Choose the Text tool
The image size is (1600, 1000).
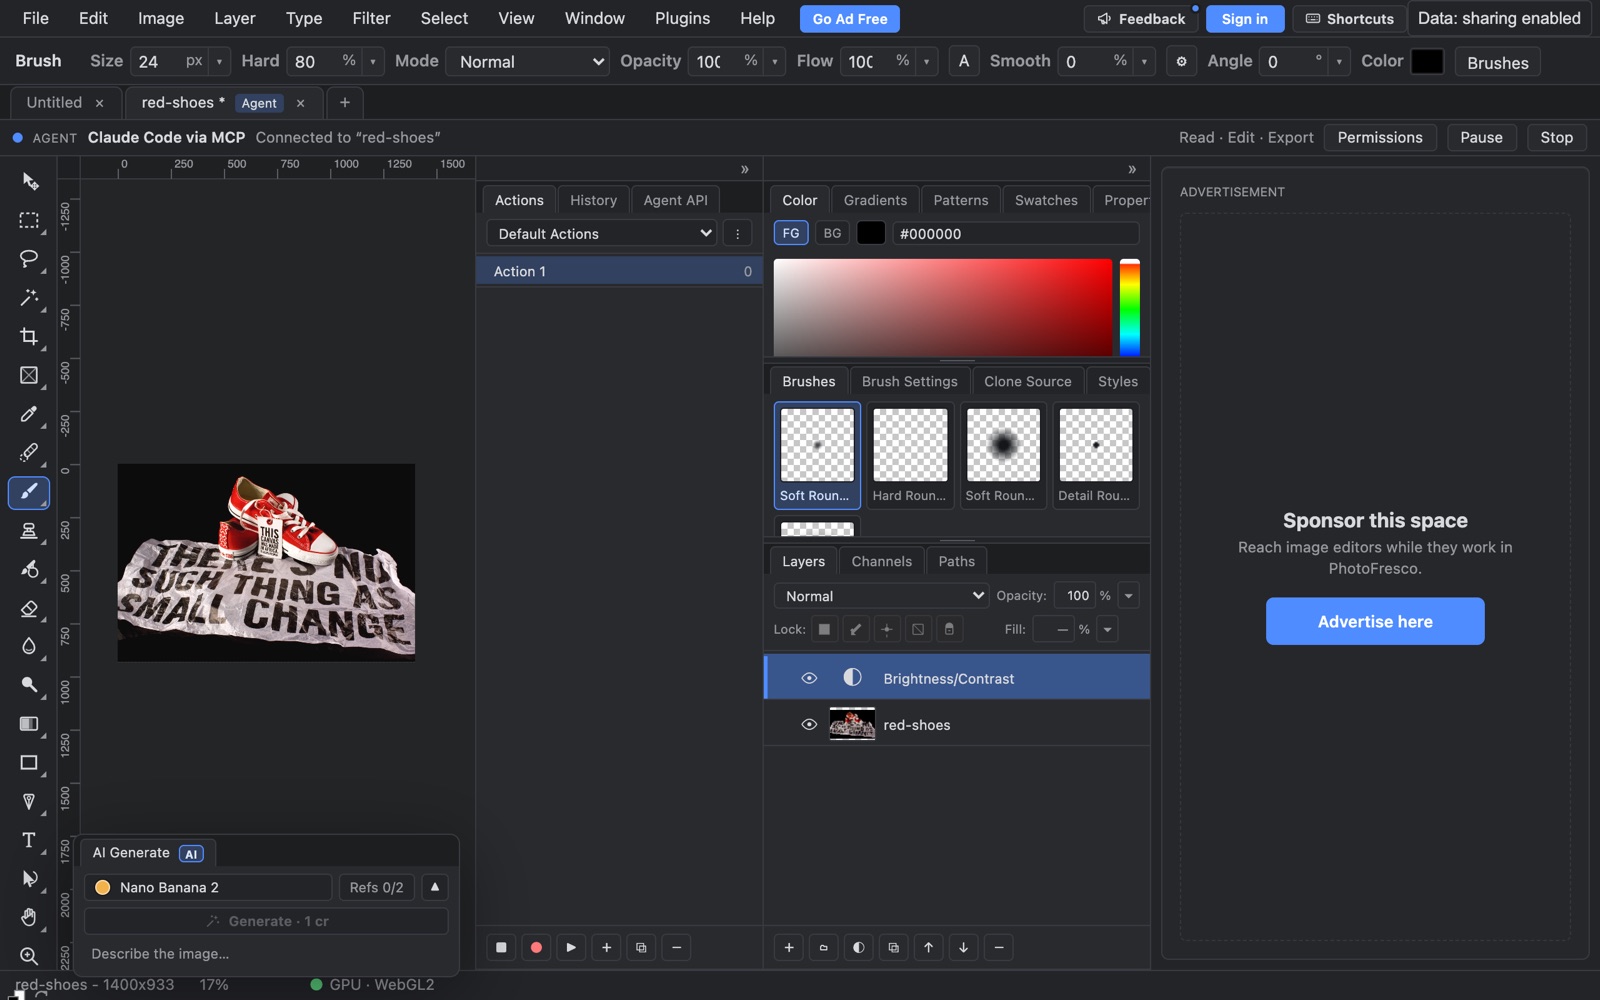pyautogui.click(x=29, y=840)
